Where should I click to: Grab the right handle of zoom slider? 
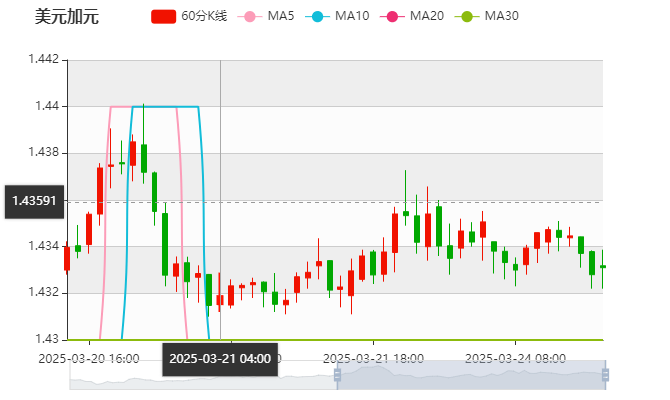click(x=605, y=376)
